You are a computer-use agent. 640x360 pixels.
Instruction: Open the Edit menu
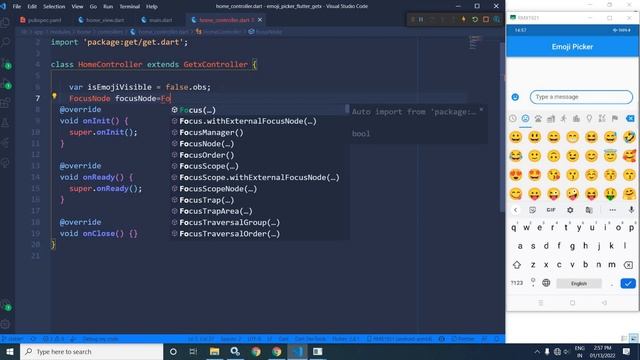[x=32, y=7]
